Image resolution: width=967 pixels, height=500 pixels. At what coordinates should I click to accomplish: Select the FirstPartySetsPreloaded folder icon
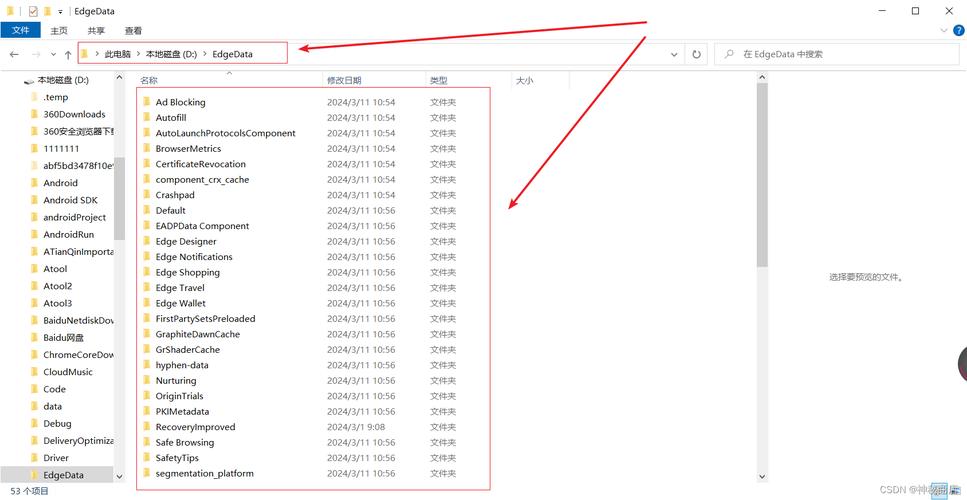(146, 318)
